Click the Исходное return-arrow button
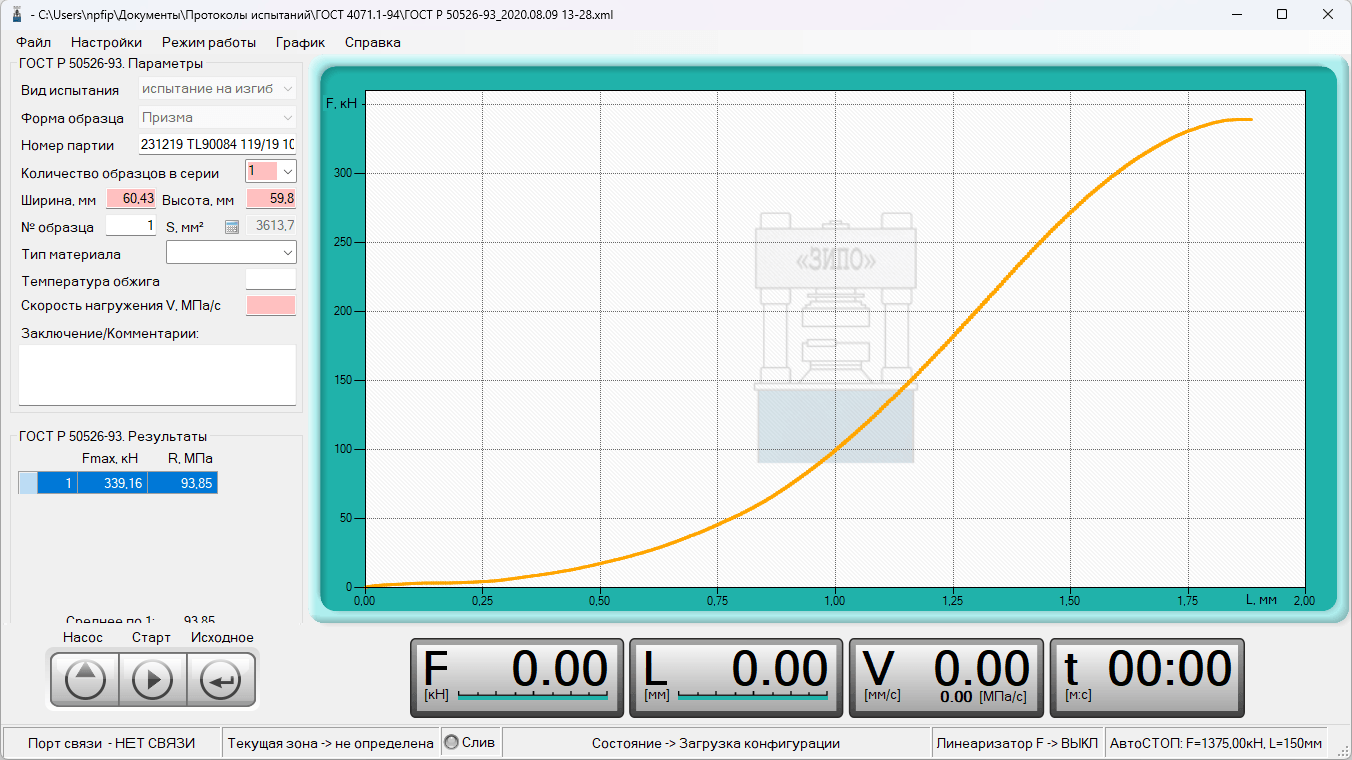Image resolution: width=1352 pixels, height=760 pixels. point(221,680)
